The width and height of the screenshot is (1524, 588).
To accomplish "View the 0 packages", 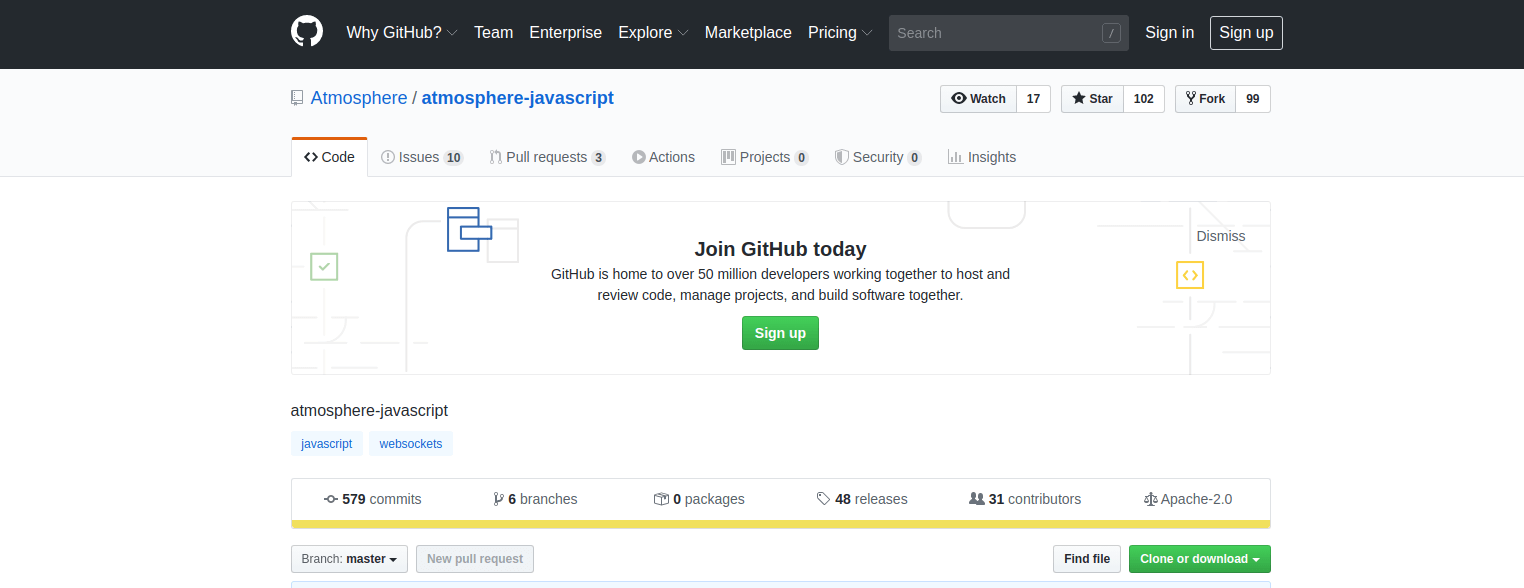I will (699, 499).
